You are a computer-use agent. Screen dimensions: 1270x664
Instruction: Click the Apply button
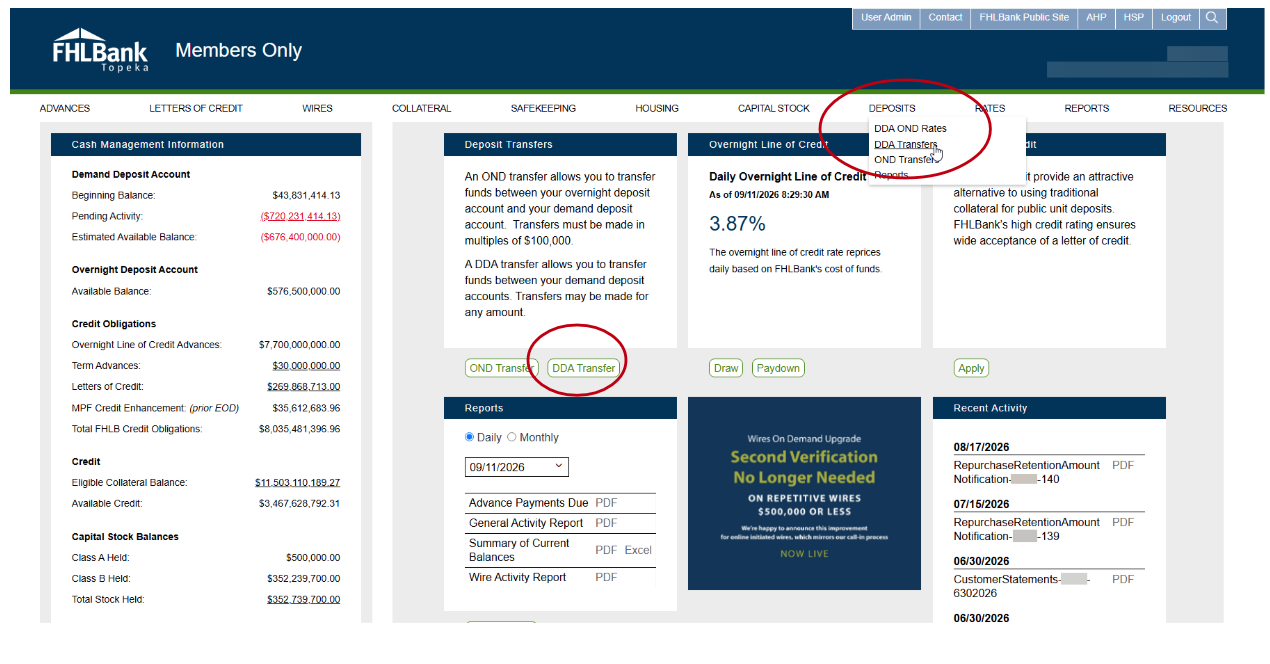click(x=972, y=368)
